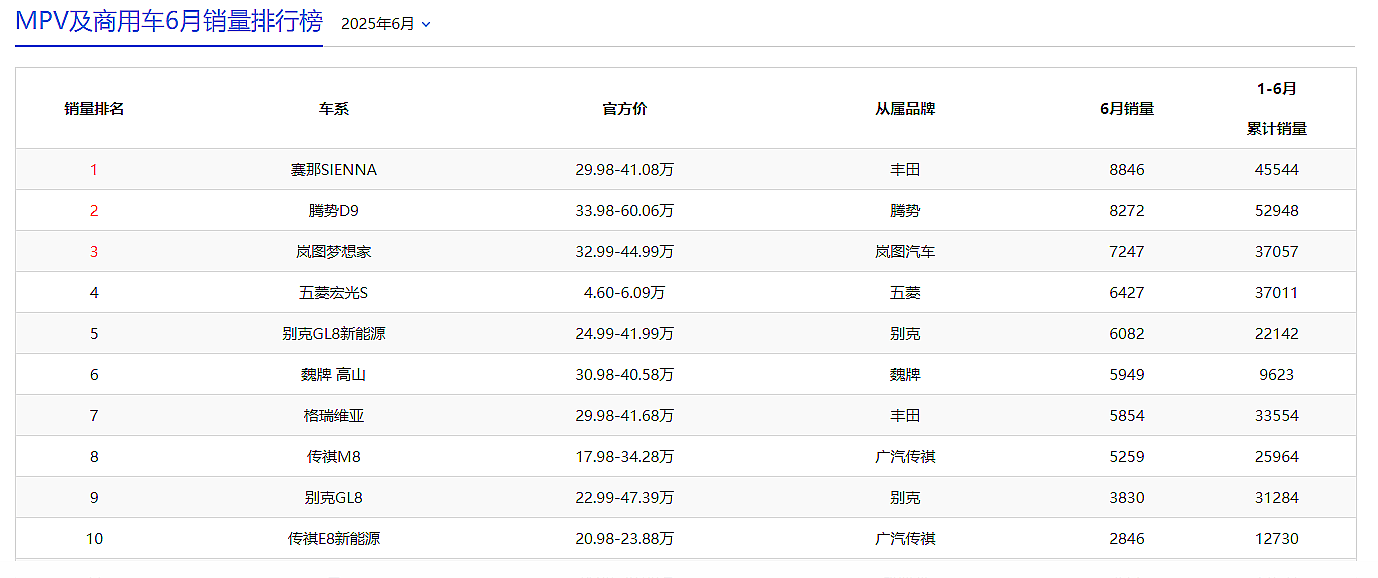Click the 岚图梦想家 series name
The image size is (1378, 578).
coord(333,252)
